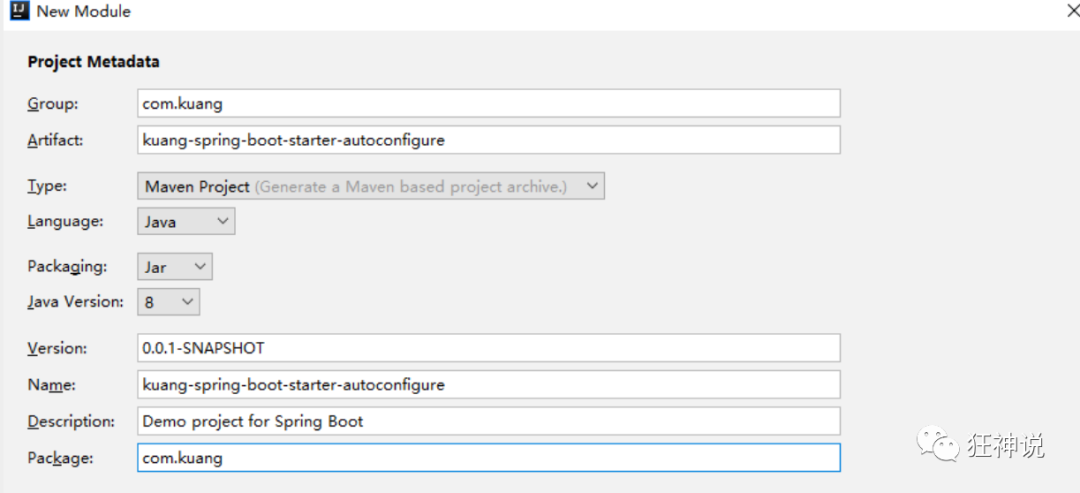Image resolution: width=1080 pixels, height=493 pixels.
Task: Click the "Language:" label text
Action: pyautogui.click(x=67, y=221)
